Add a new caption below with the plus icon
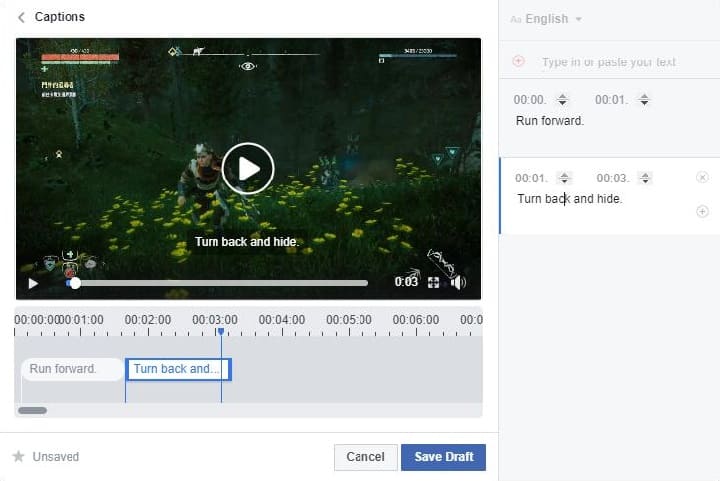The width and height of the screenshot is (720, 481). pyautogui.click(x=702, y=211)
